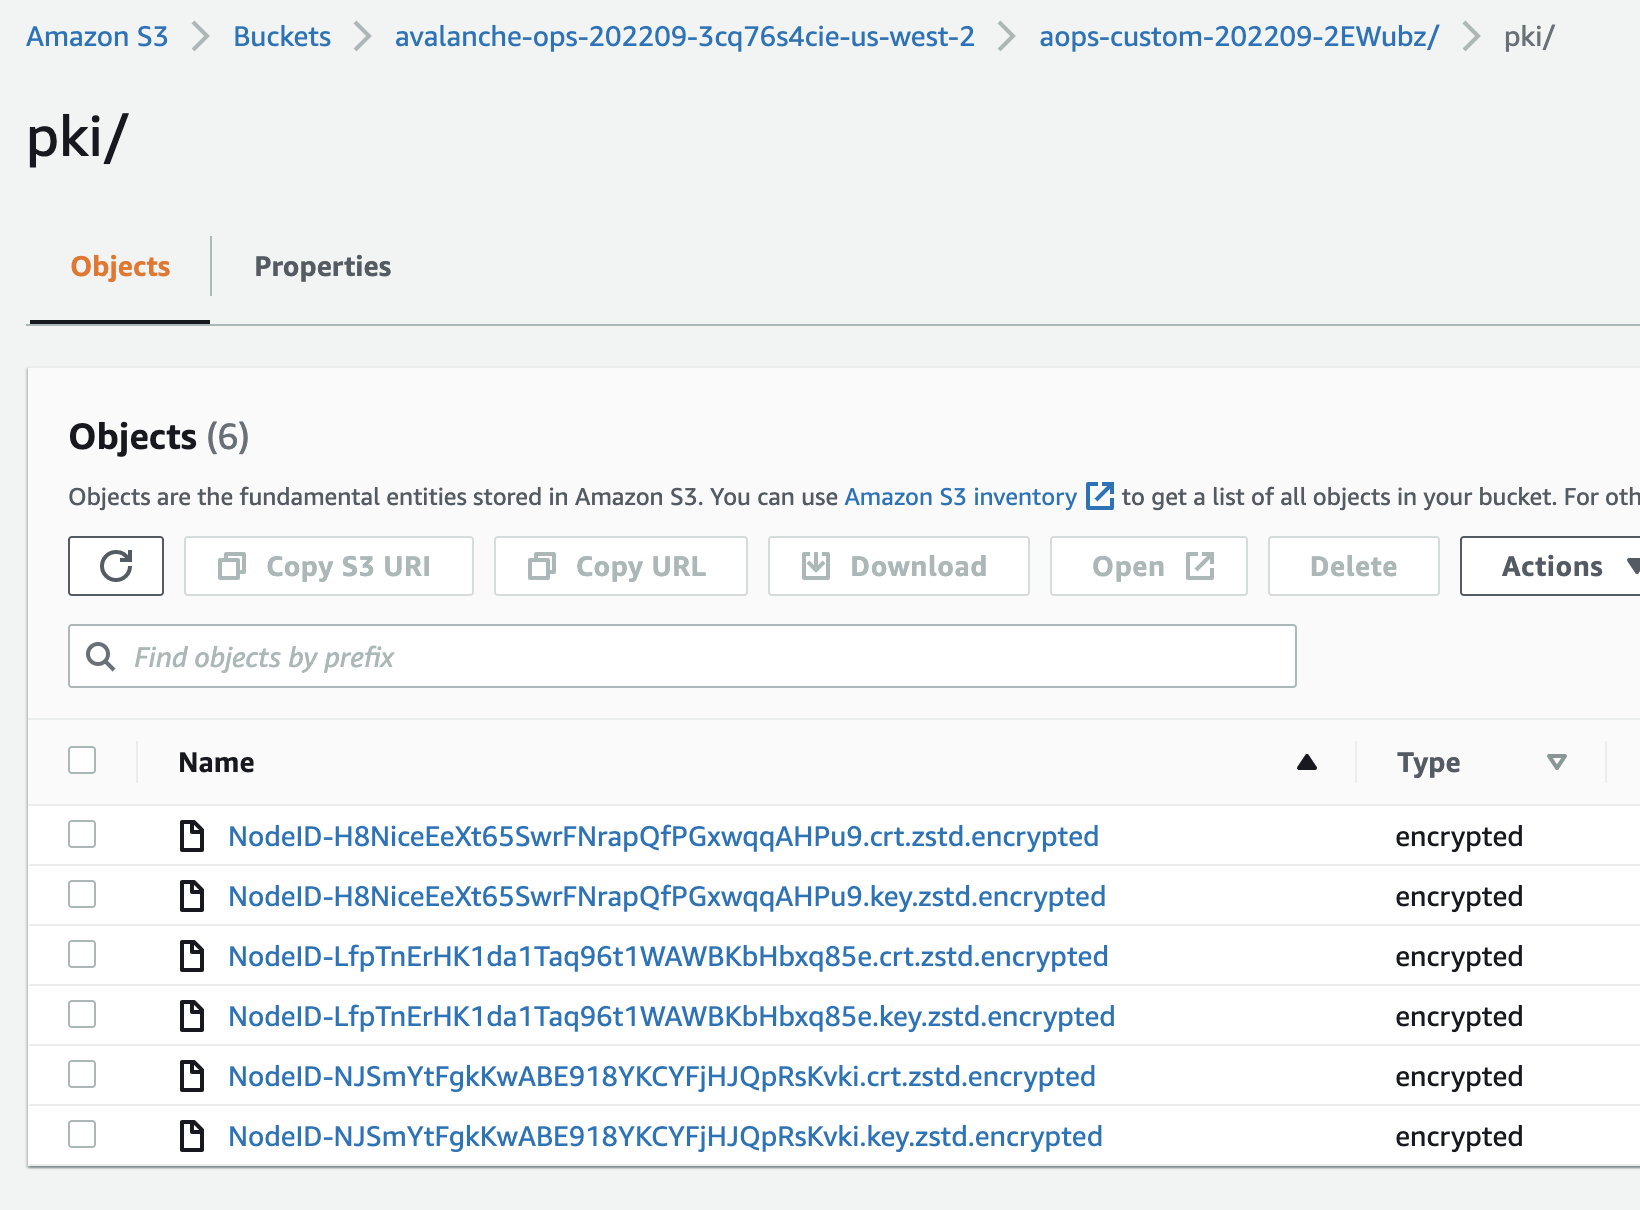
Task: Check the LfpTnErHK crt.zstd.encrypted row
Action: pyautogui.click(x=82, y=954)
